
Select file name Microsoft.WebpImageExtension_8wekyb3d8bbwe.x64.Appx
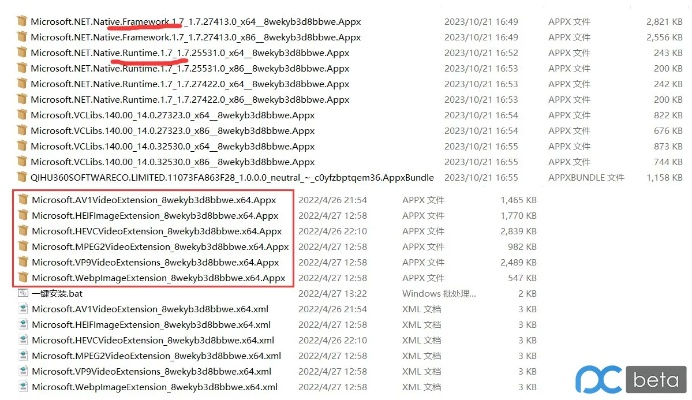click(158, 278)
